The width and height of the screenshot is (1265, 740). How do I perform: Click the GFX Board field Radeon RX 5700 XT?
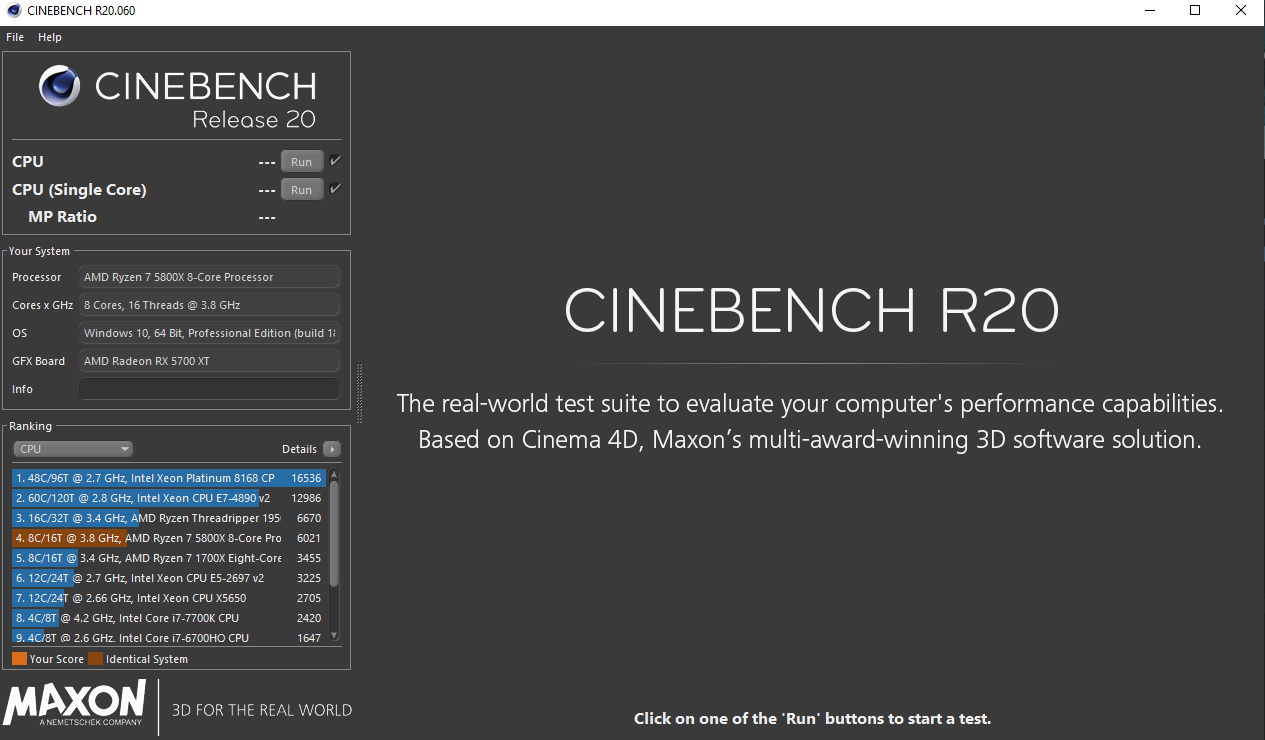[x=210, y=361]
